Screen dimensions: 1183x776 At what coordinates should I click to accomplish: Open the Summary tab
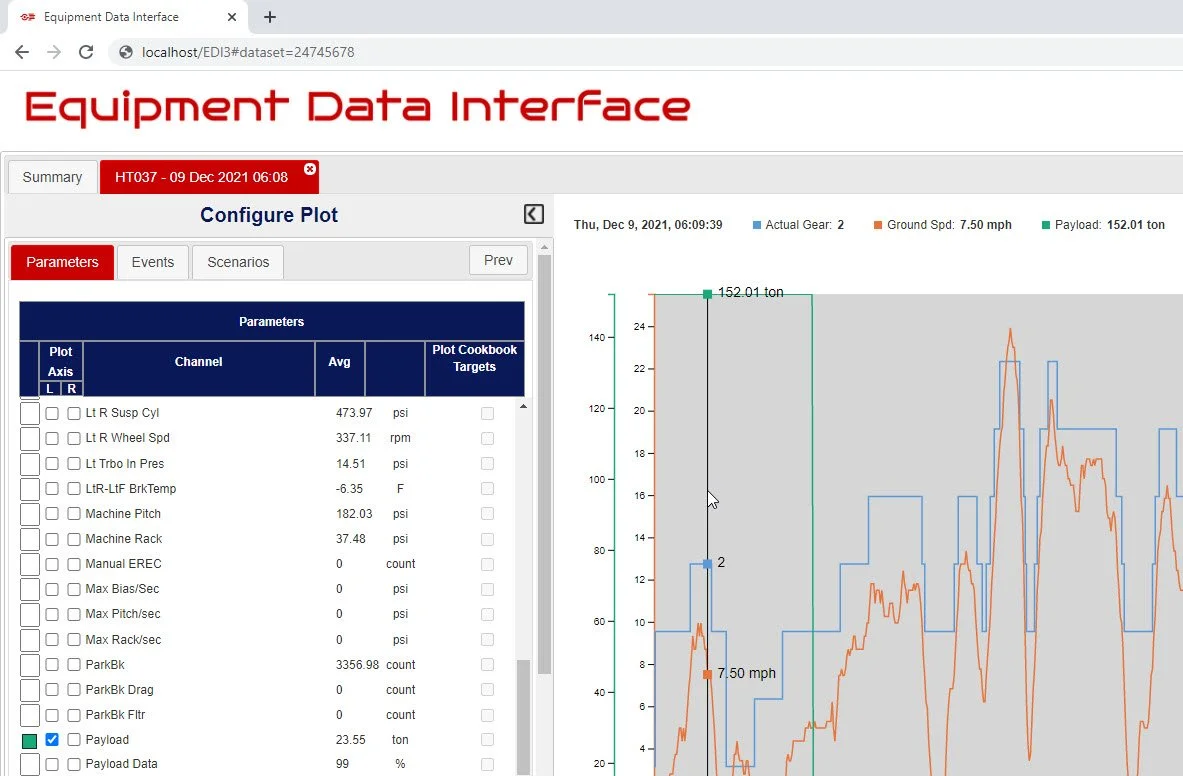click(x=52, y=177)
